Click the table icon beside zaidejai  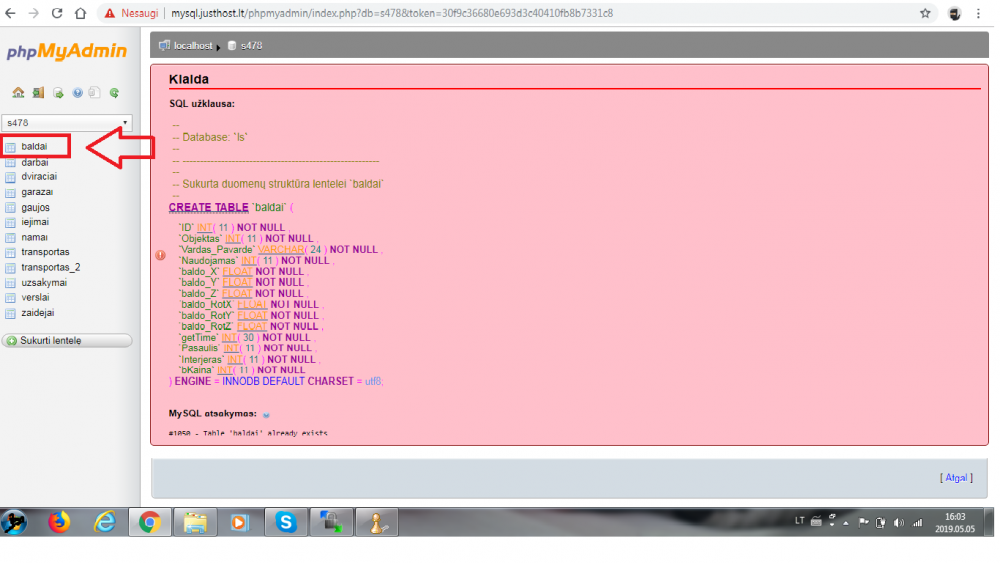point(10,313)
